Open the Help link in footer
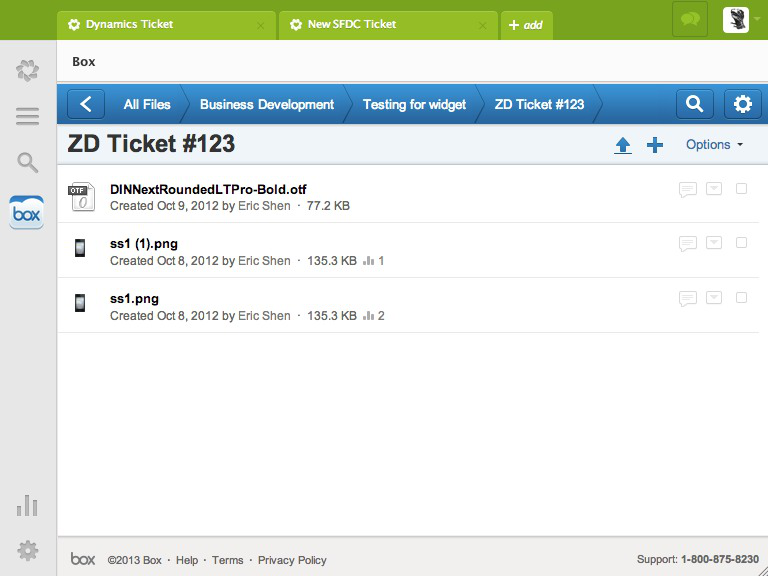 click(x=187, y=560)
